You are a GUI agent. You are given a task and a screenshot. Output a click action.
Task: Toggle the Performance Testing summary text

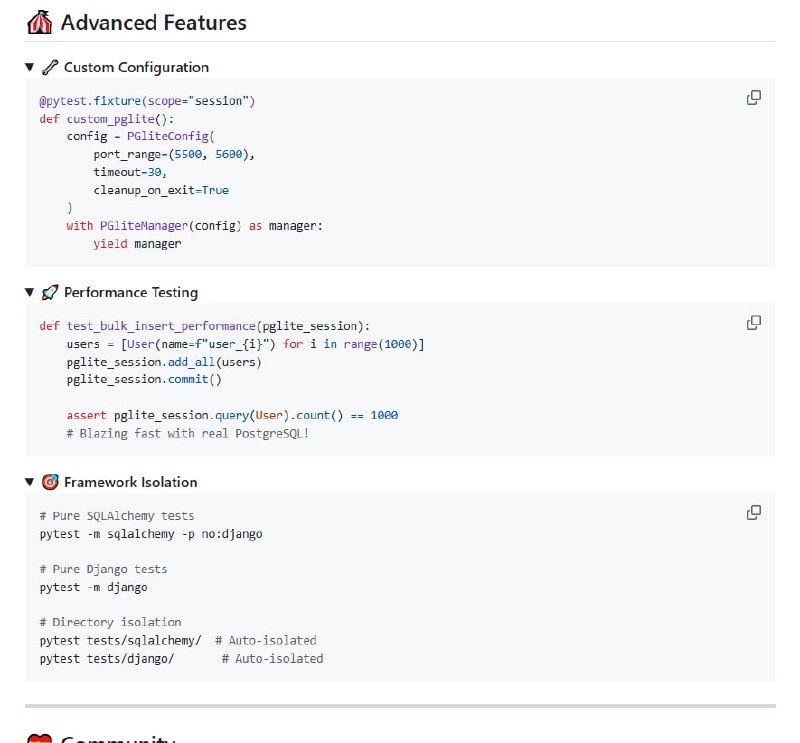[x=128, y=292]
